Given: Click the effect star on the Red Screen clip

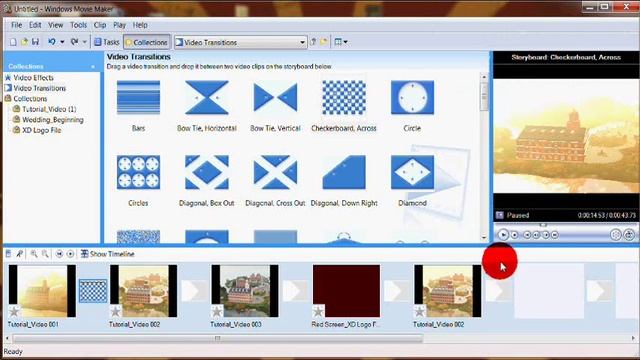Looking at the screenshot, I should (x=318, y=312).
